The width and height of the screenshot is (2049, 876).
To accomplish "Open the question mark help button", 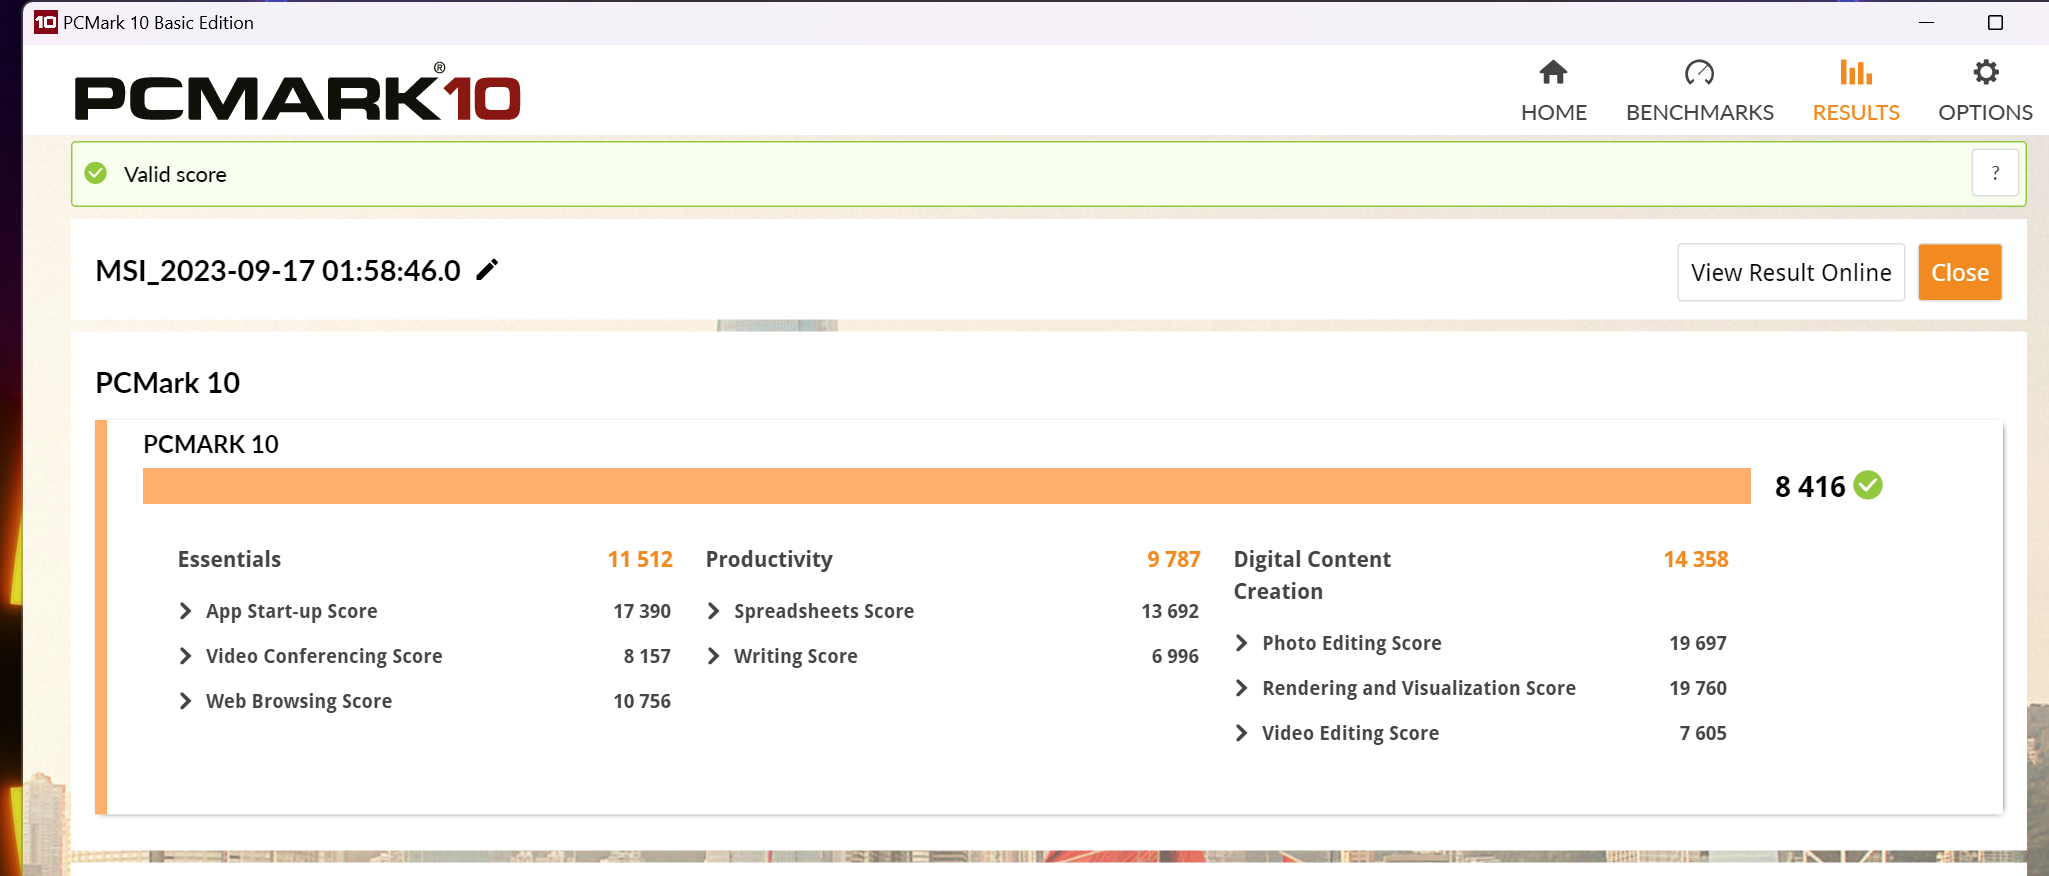I will [x=1995, y=174].
